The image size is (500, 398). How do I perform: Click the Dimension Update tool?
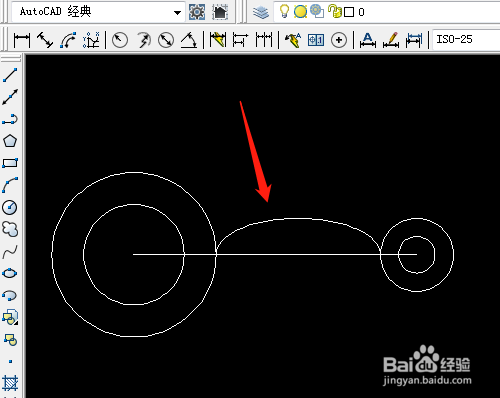(x=414, y=40)
